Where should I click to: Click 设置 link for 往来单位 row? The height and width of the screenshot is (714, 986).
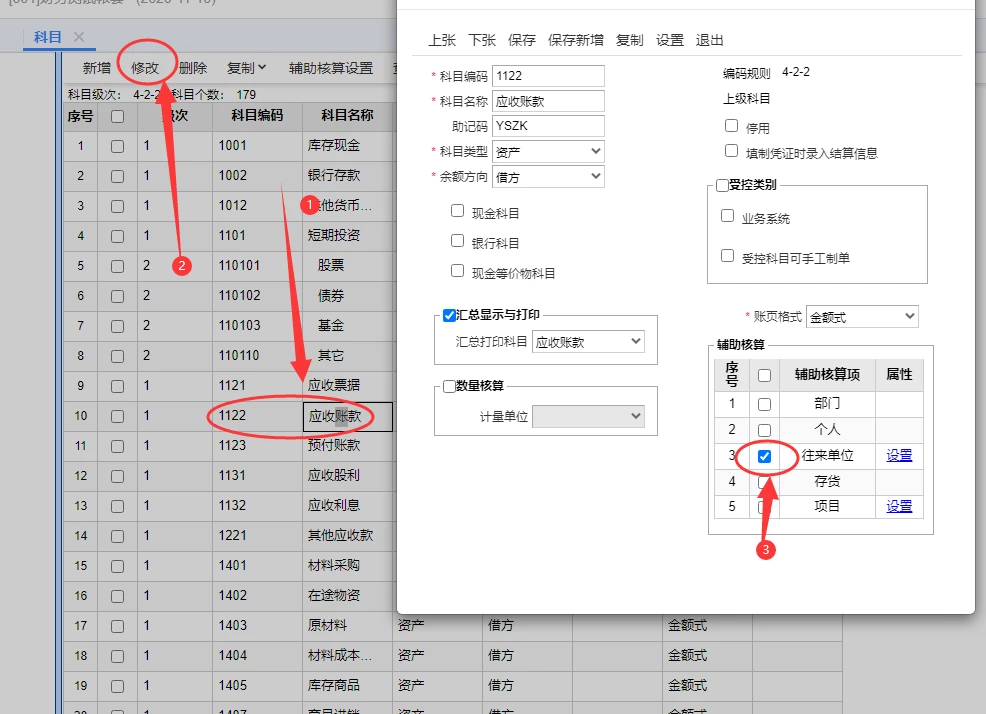tap(899, 455)
